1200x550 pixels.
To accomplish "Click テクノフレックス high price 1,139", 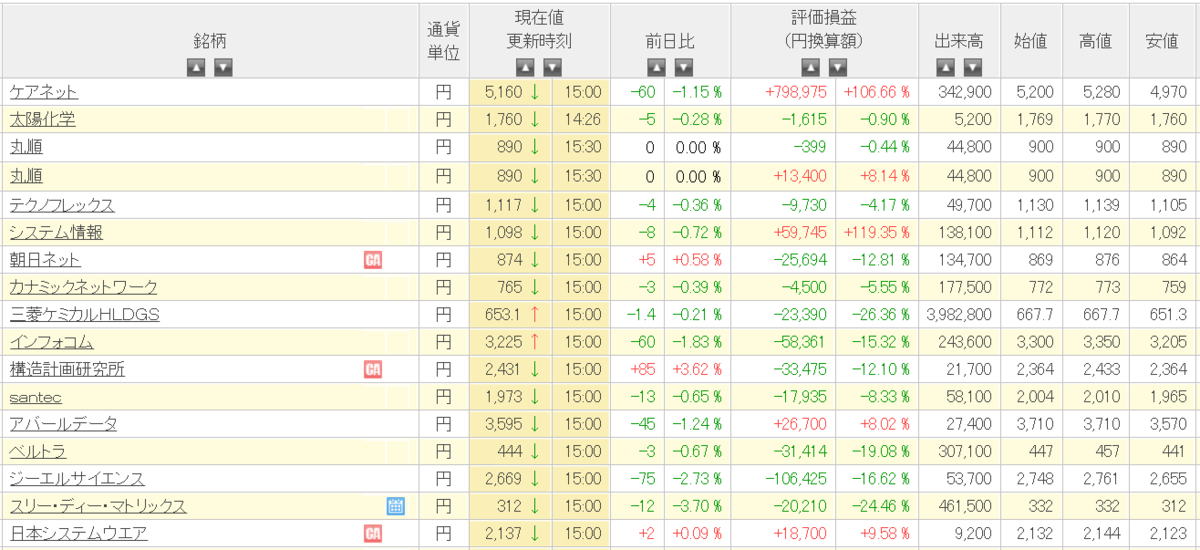I will coord(1099,205).
